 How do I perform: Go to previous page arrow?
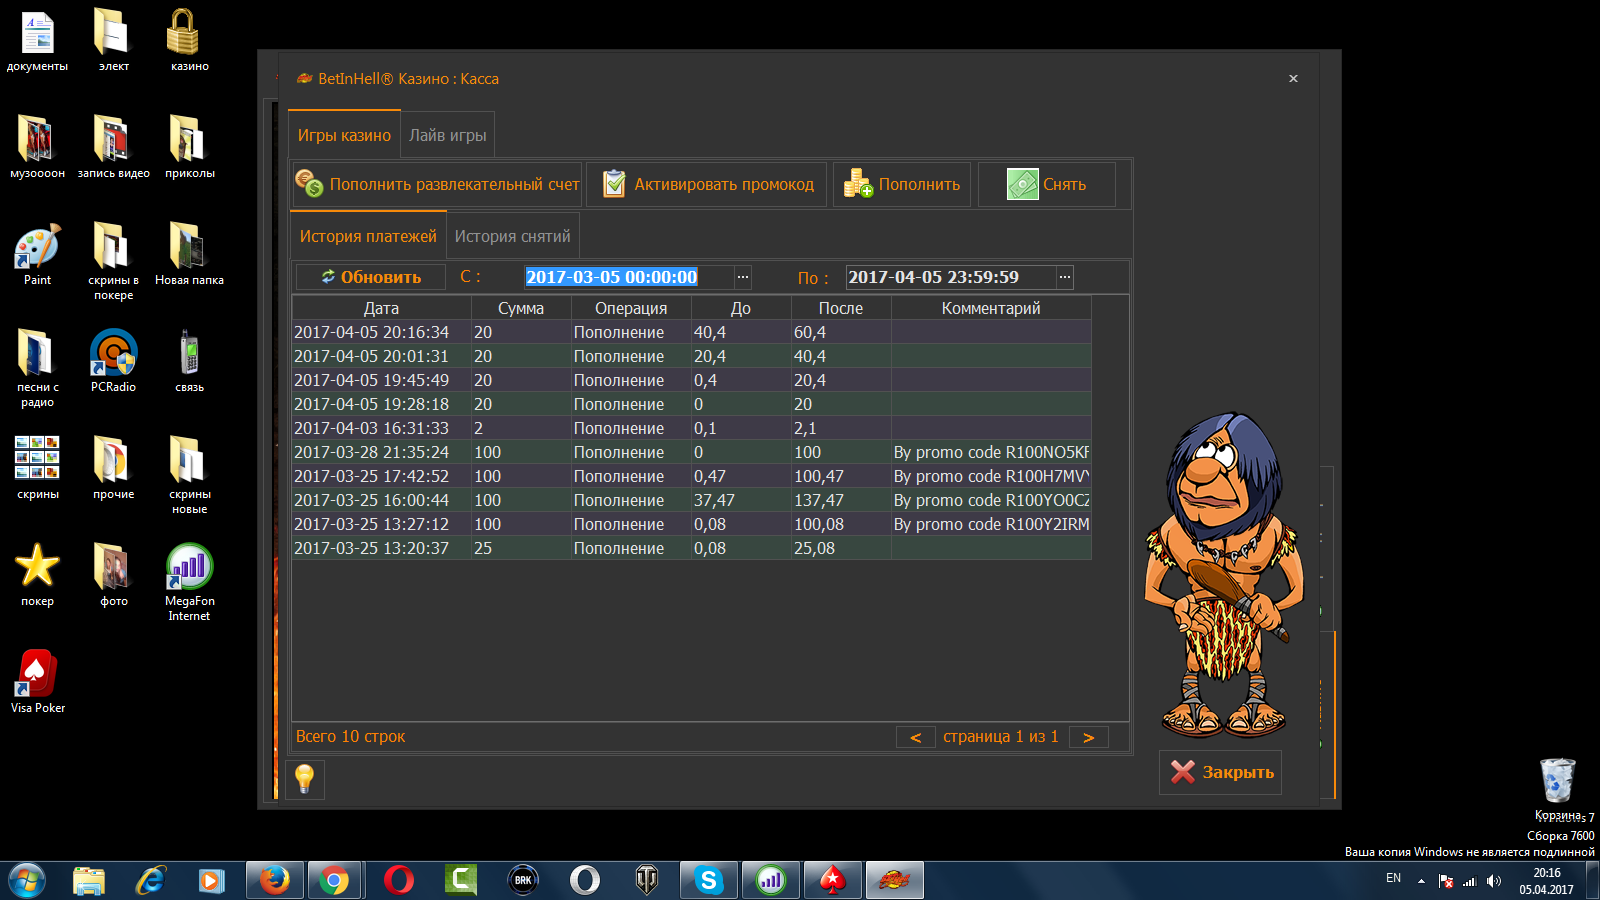915,737
